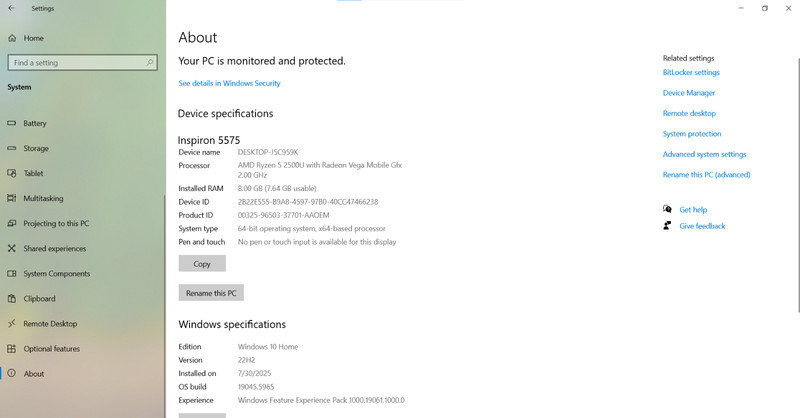The height and width of the screenshot is (418, 800).
Task: Select the Shared experiences icon
Action: (x=12, y=249)
